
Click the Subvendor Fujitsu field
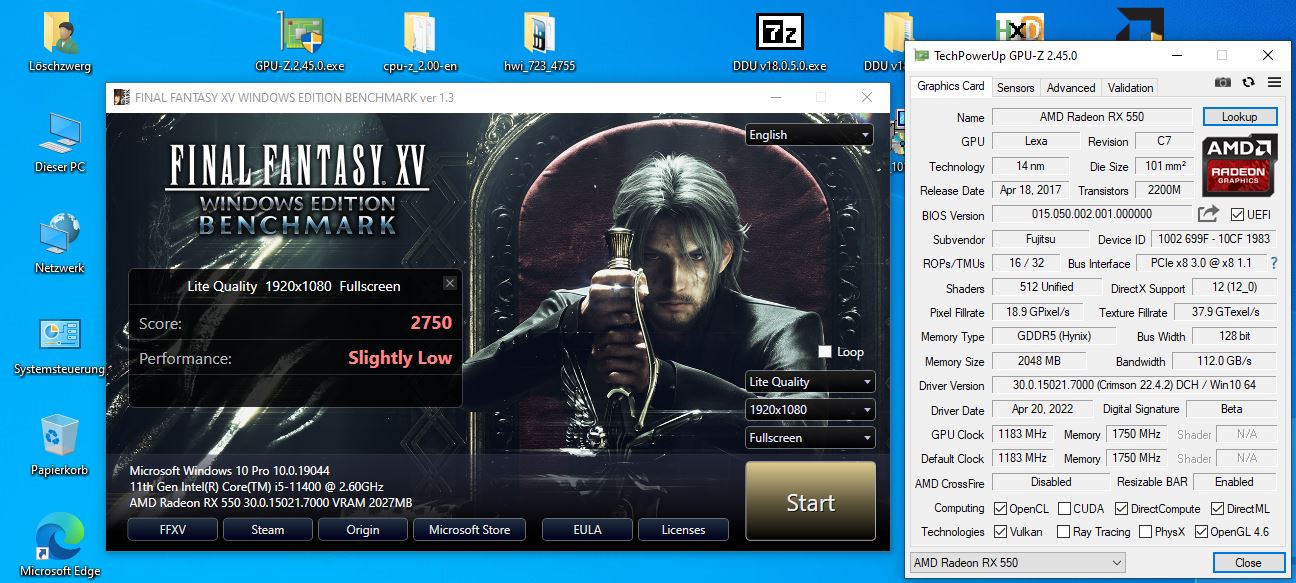[1040, 239]
